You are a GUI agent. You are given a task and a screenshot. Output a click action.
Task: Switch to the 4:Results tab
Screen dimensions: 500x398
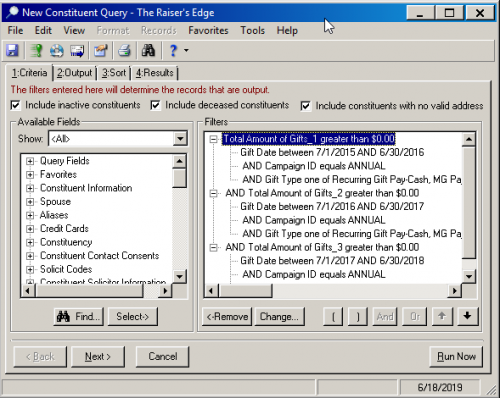[x=155, y=73]
